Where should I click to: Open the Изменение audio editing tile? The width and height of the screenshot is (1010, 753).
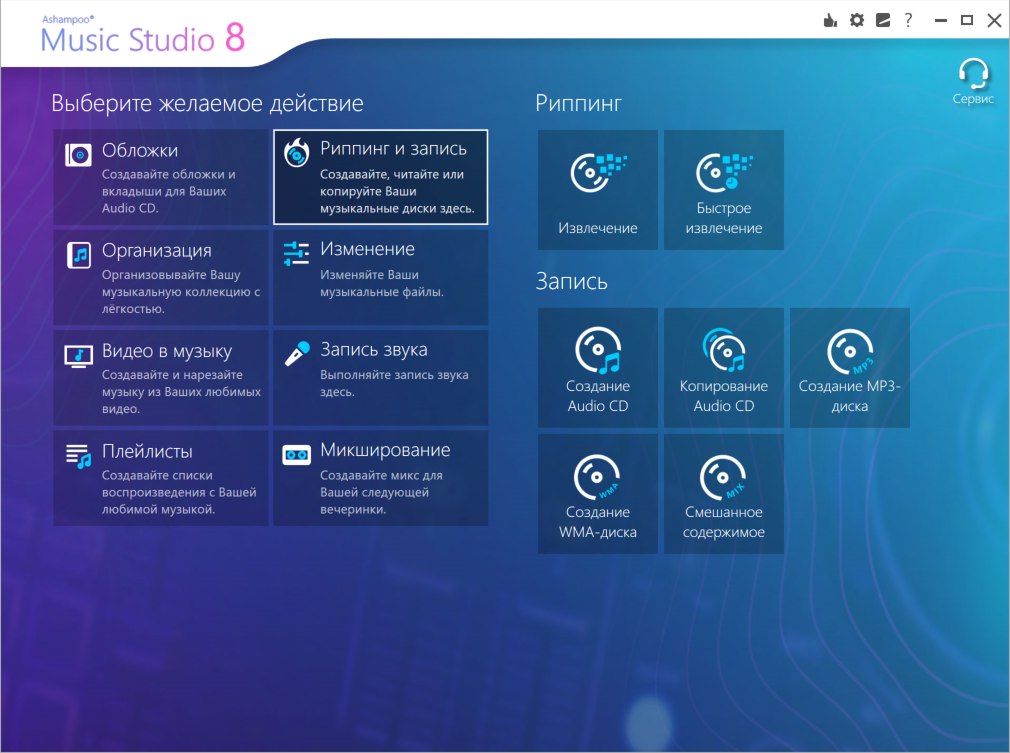(x=381, y=278)
